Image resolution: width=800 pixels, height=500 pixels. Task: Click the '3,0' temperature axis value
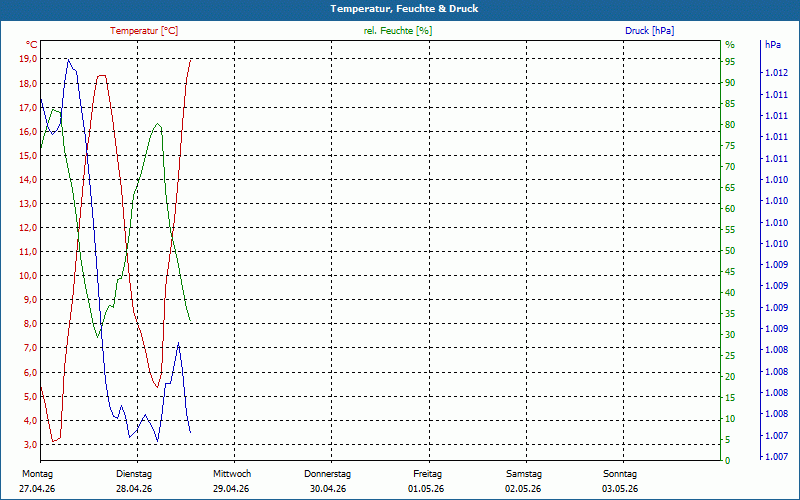[30, 444]
